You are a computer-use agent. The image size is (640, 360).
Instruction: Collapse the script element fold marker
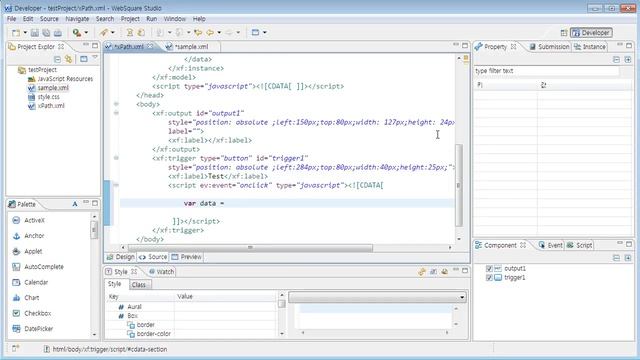pos(116,185)
